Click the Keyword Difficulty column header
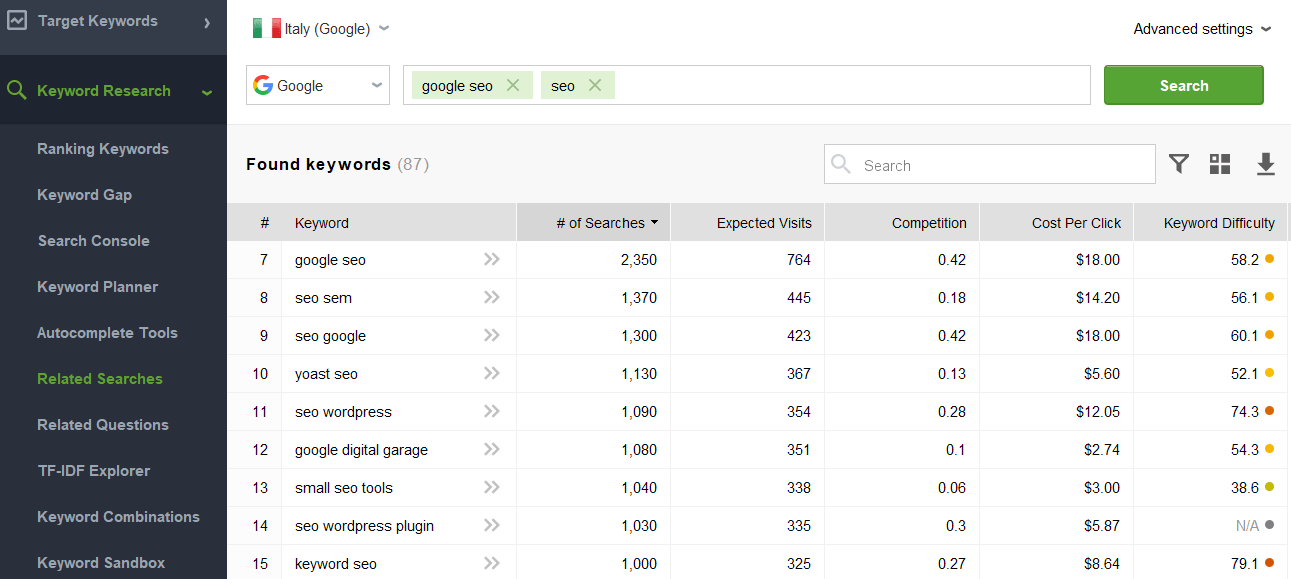This screenshot has height=579, width=1291. coord(1211,223)
